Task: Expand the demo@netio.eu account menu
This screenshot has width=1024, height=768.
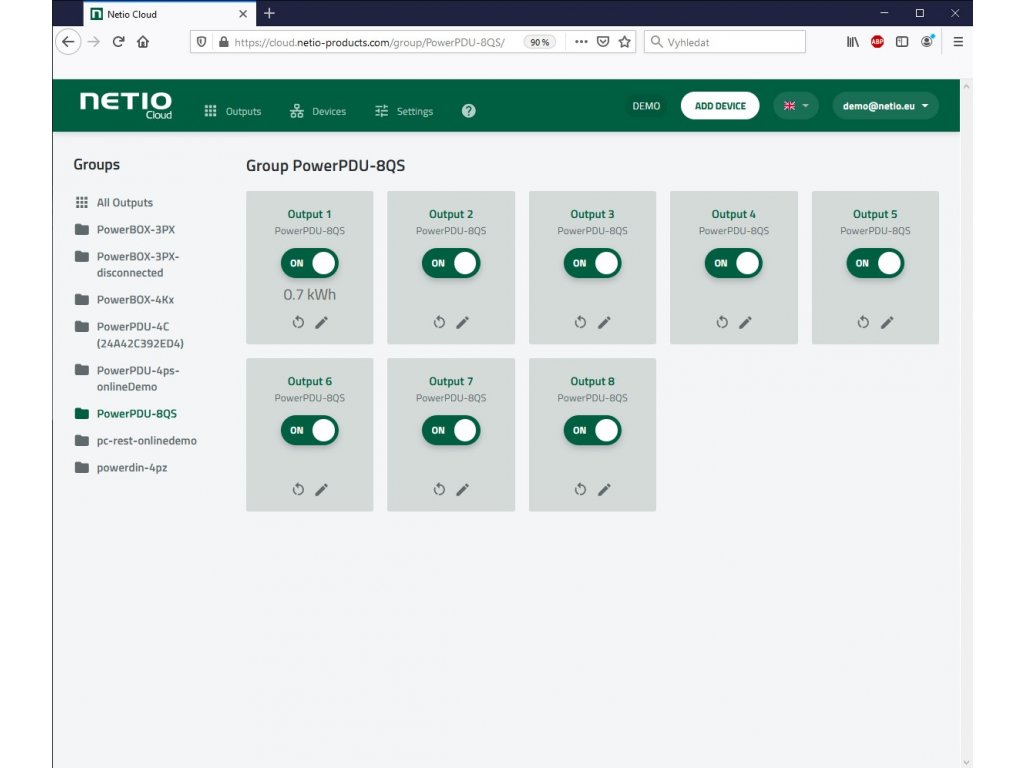Action: tap(885, 106)
